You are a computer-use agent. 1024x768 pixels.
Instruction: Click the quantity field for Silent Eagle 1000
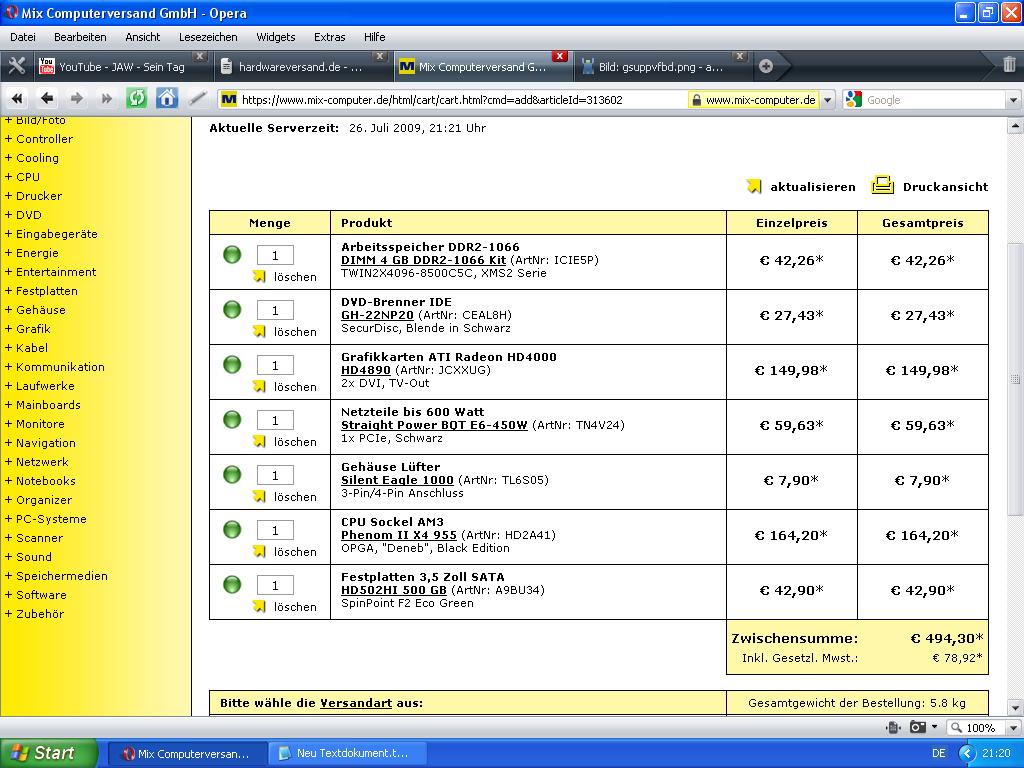[x=275, y=475]
